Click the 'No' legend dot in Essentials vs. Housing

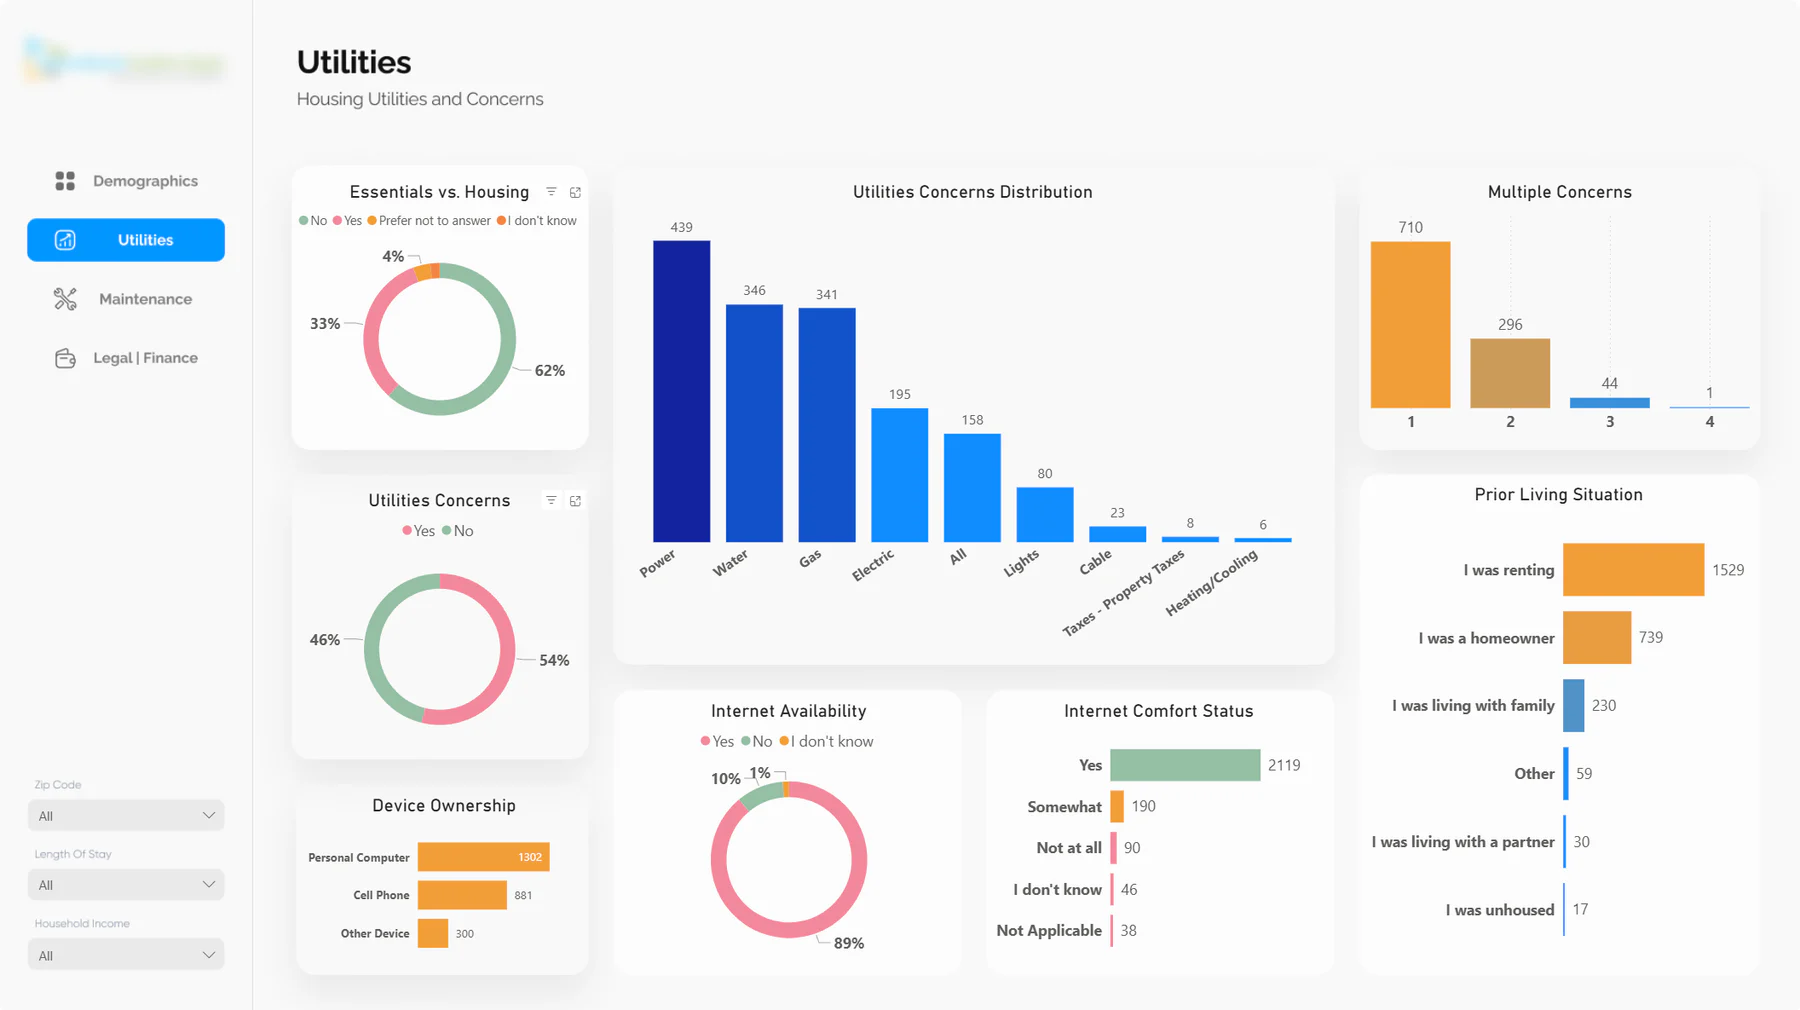[303, 221]
